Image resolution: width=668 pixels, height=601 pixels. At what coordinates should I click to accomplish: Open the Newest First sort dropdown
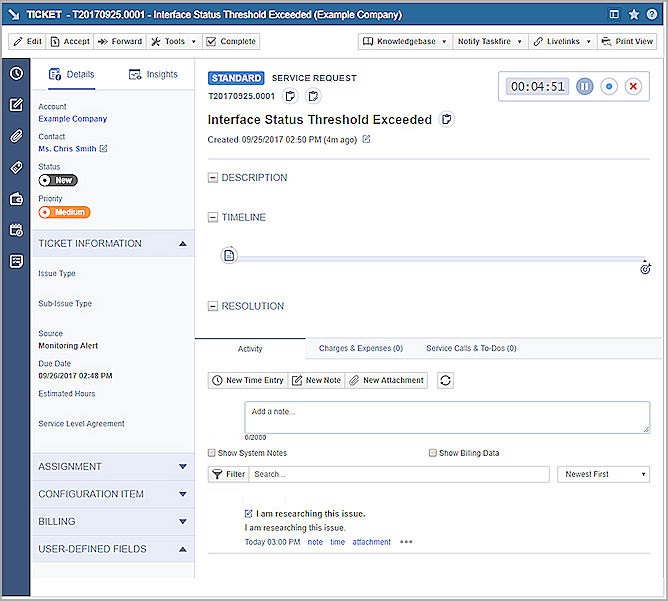click(x=605, y=474)
